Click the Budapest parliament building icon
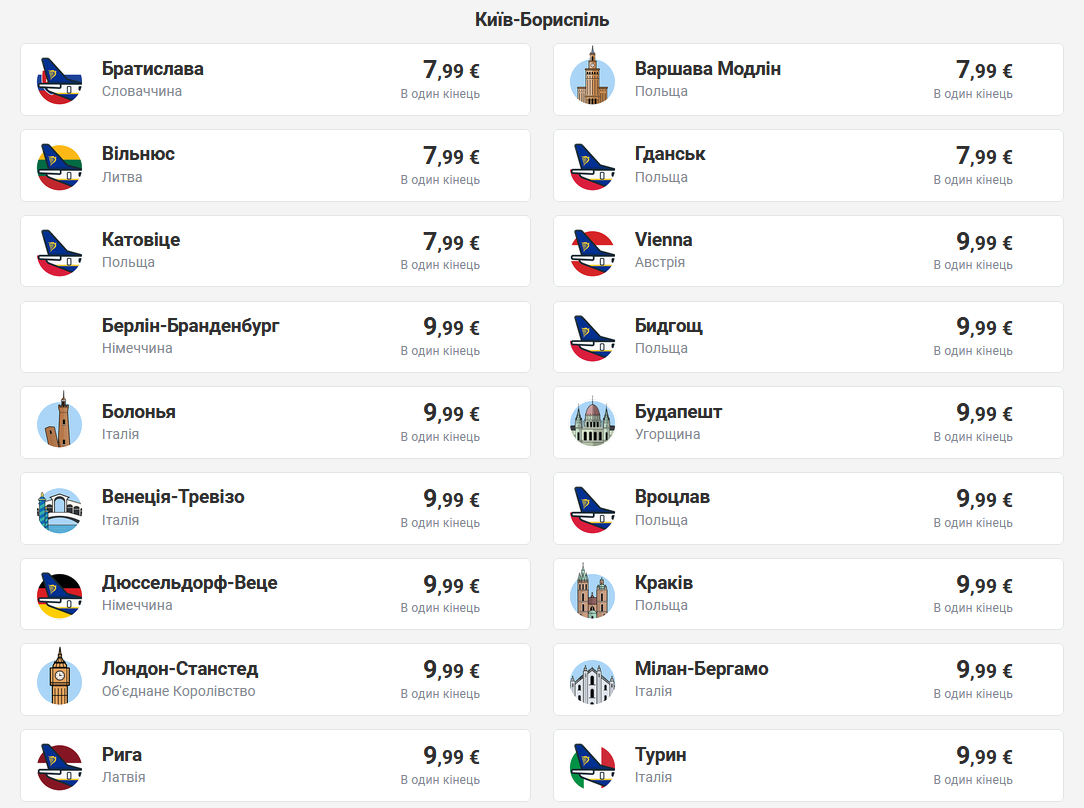Viewport: 1084px width, 808px height. 592,423
